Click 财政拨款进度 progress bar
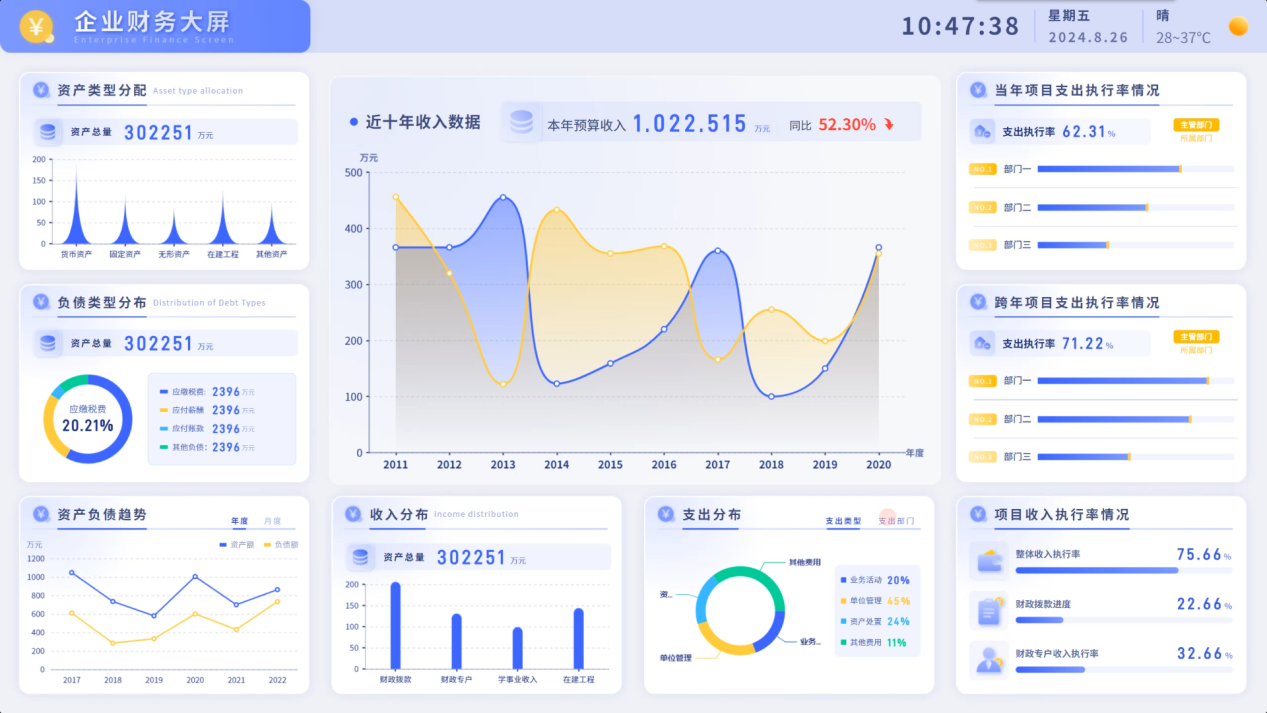Screen dimensions: 1267x713 1124,620
